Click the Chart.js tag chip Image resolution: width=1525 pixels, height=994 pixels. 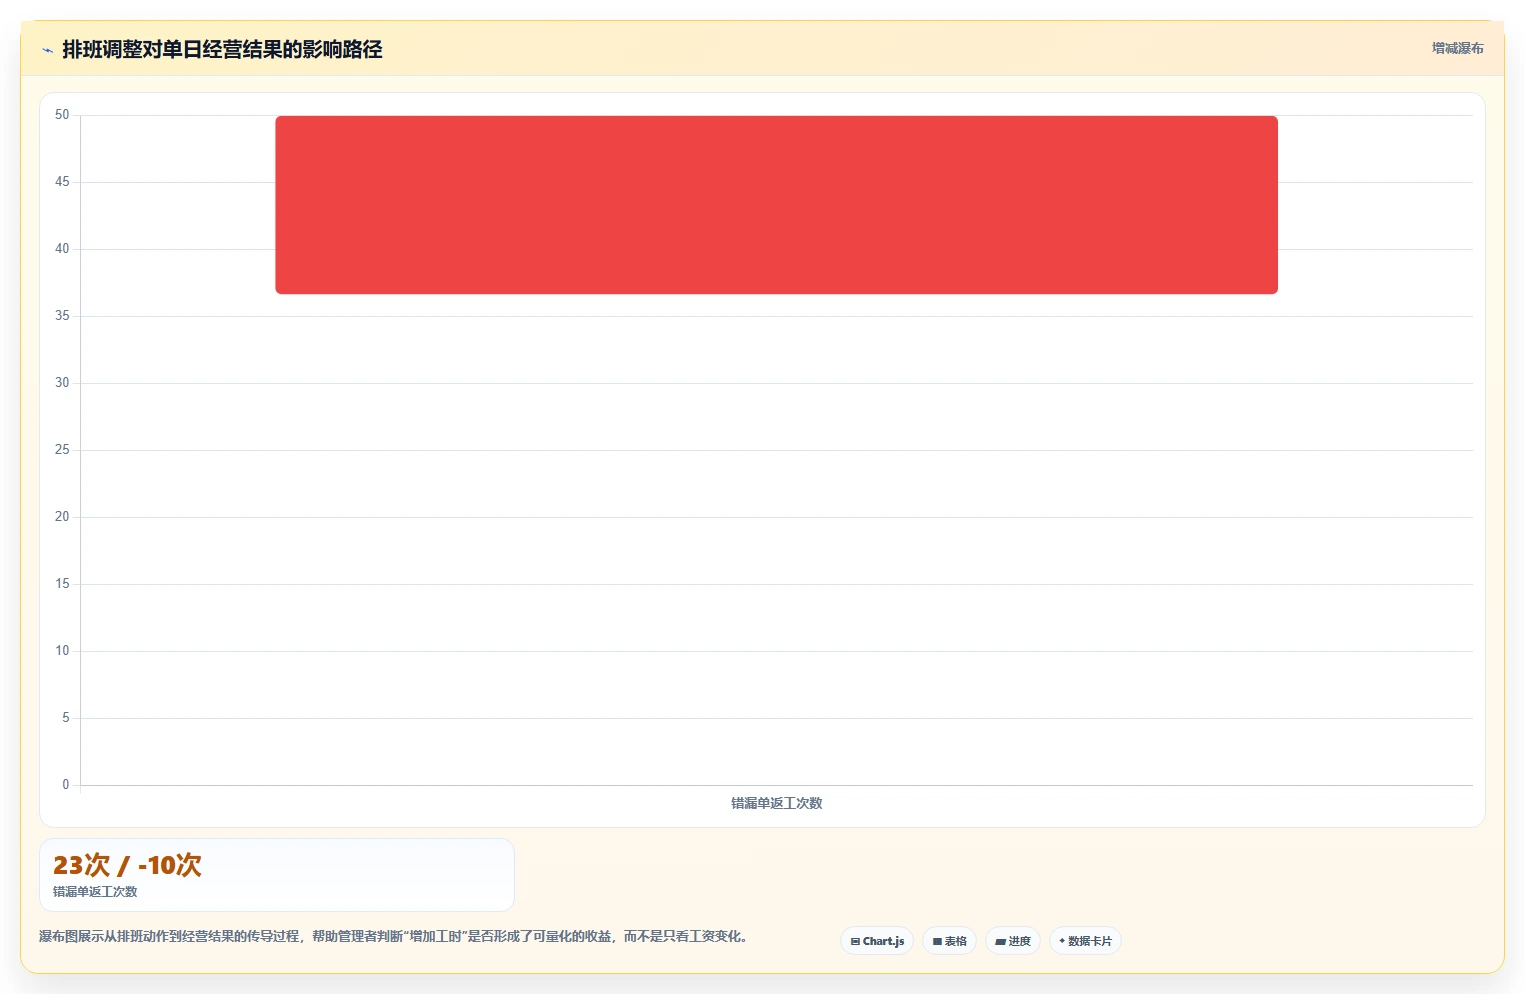point(877,941)
